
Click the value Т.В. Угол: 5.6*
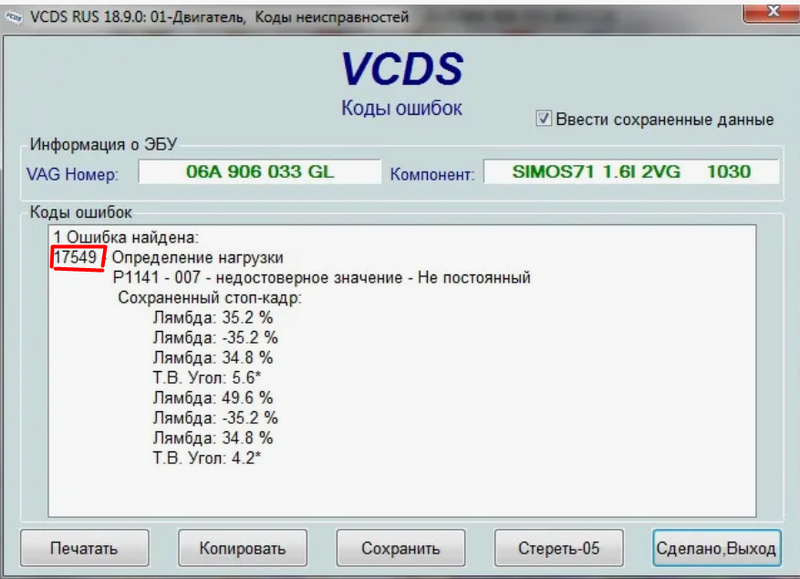click(x=207, y=377)
